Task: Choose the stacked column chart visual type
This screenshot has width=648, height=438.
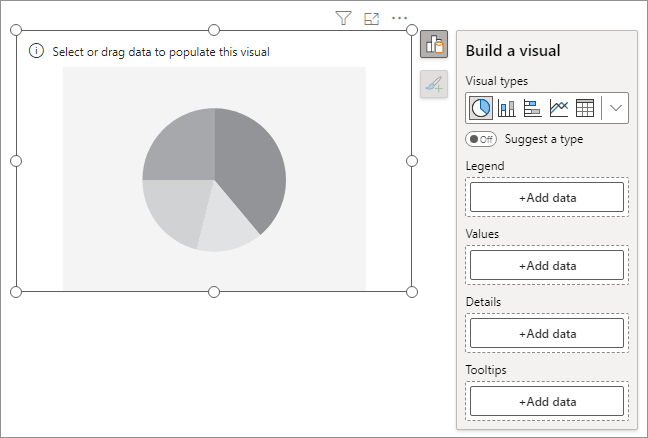Action: tap(507, 108)
